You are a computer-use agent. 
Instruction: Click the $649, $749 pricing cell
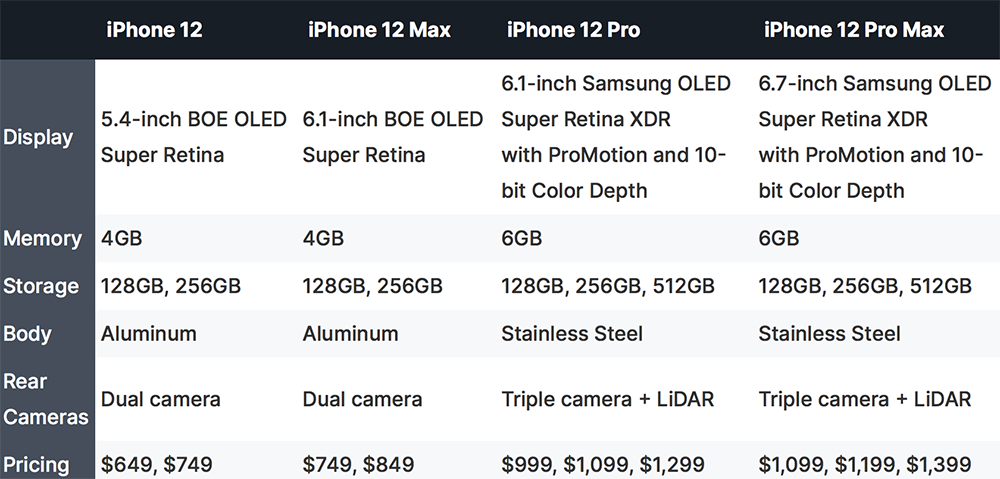pyautogui.click(x=156, y=464)
